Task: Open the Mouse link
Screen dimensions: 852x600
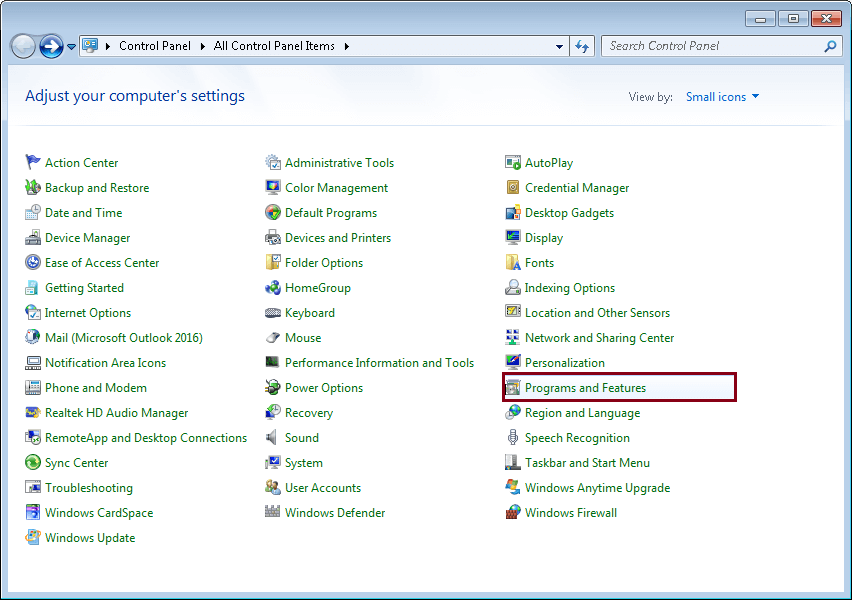Action: (303, 338)
